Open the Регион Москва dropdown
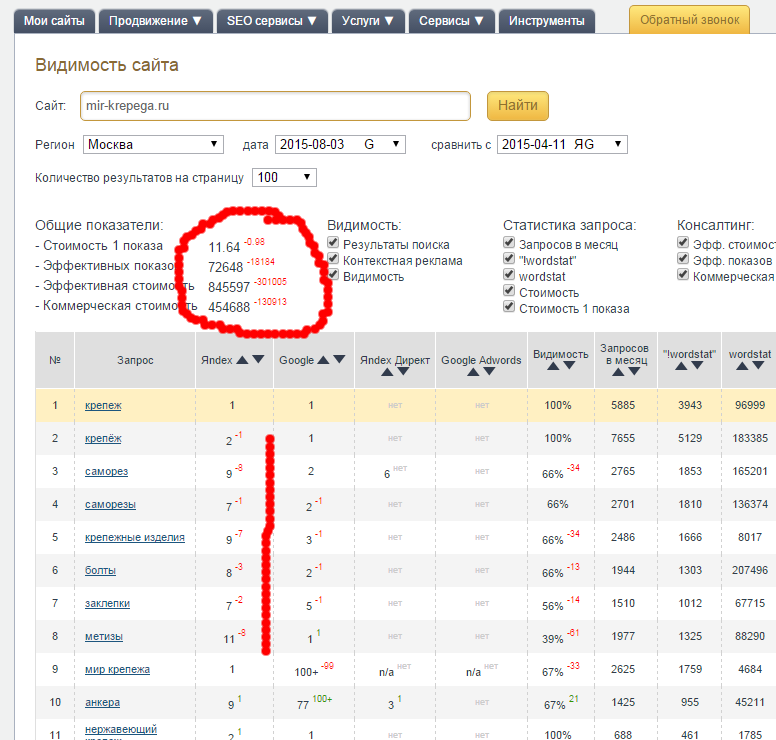The width and height of the screenshot is (776, 740). (x=154, y=145)
